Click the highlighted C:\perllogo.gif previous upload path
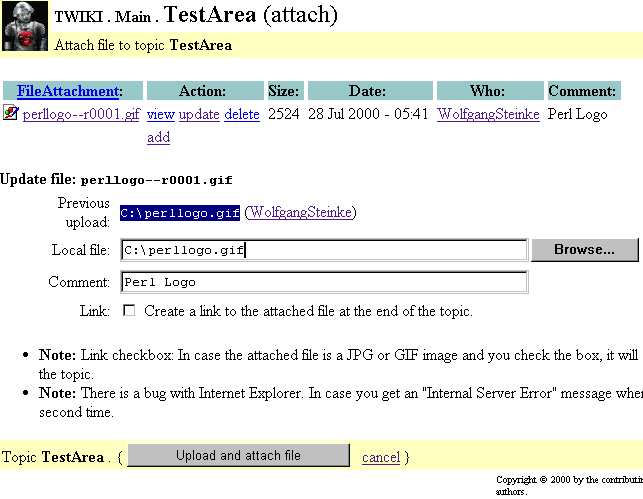 tap(180, 213)
